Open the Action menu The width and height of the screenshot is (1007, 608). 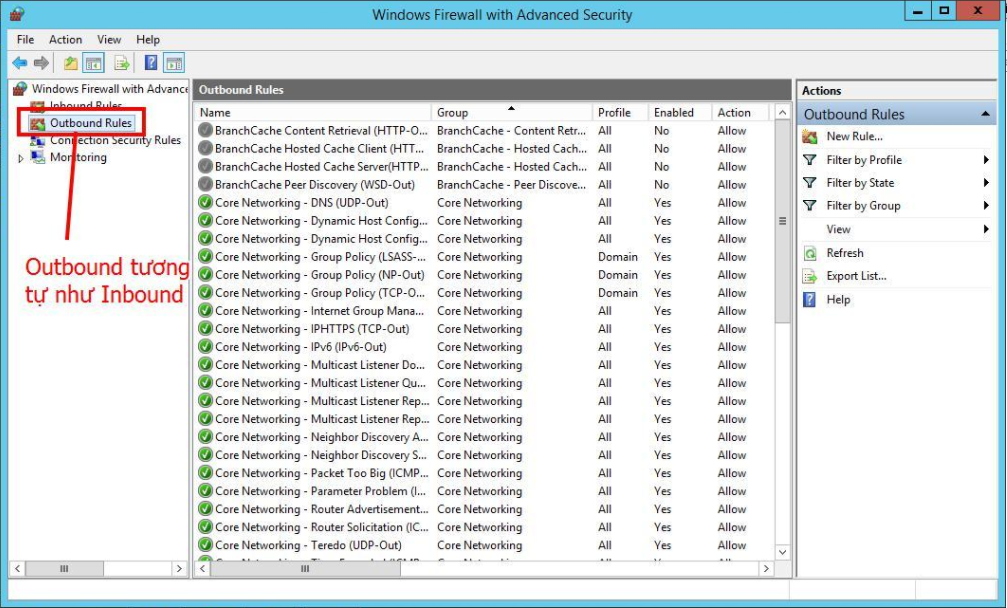coord(66,40)
